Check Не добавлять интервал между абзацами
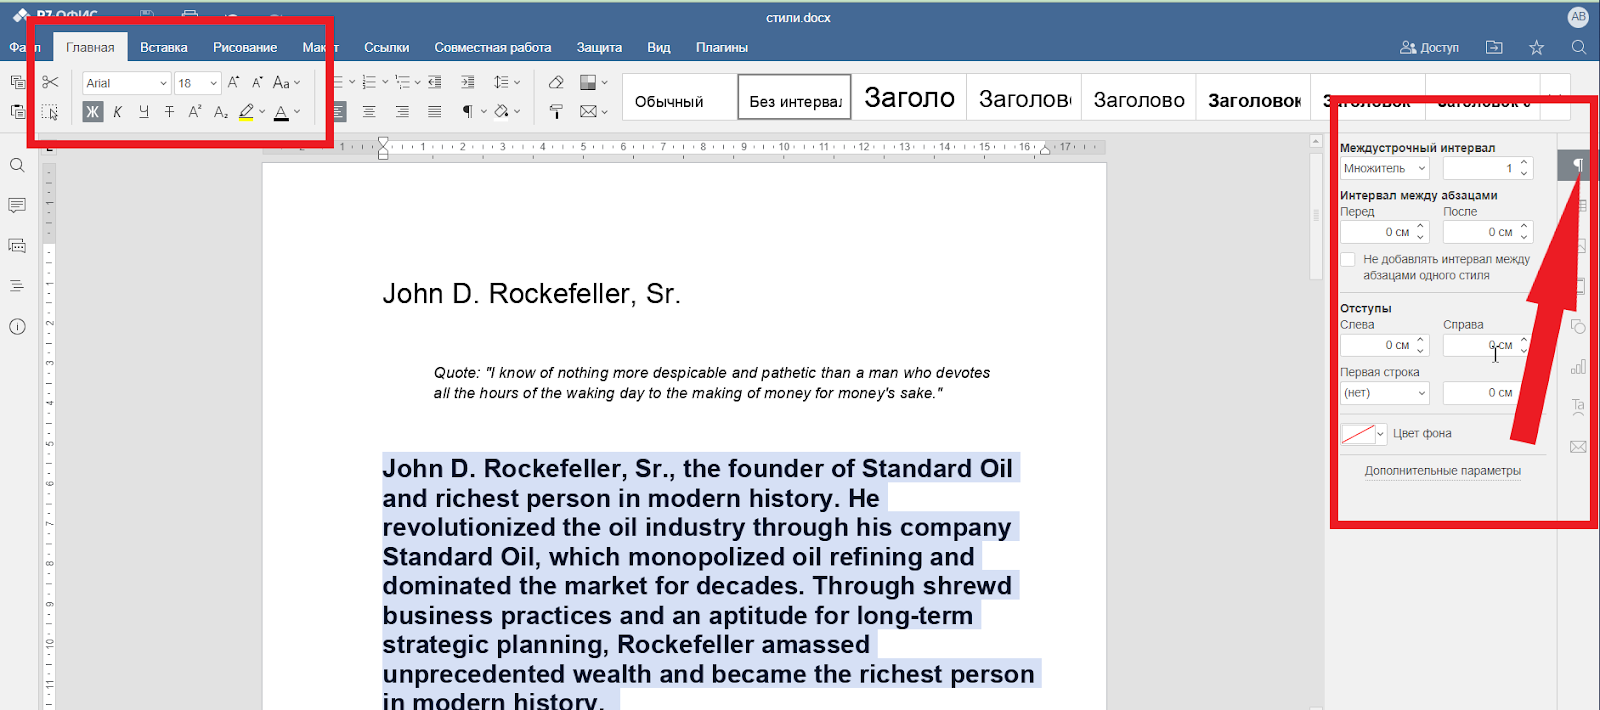 point(1348,260)
